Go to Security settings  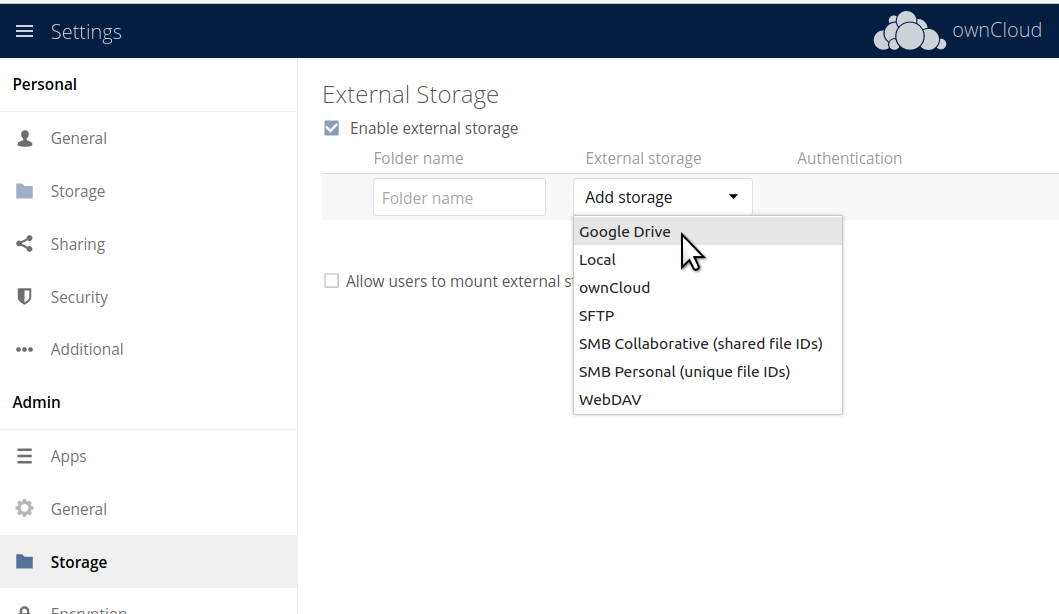149,297
